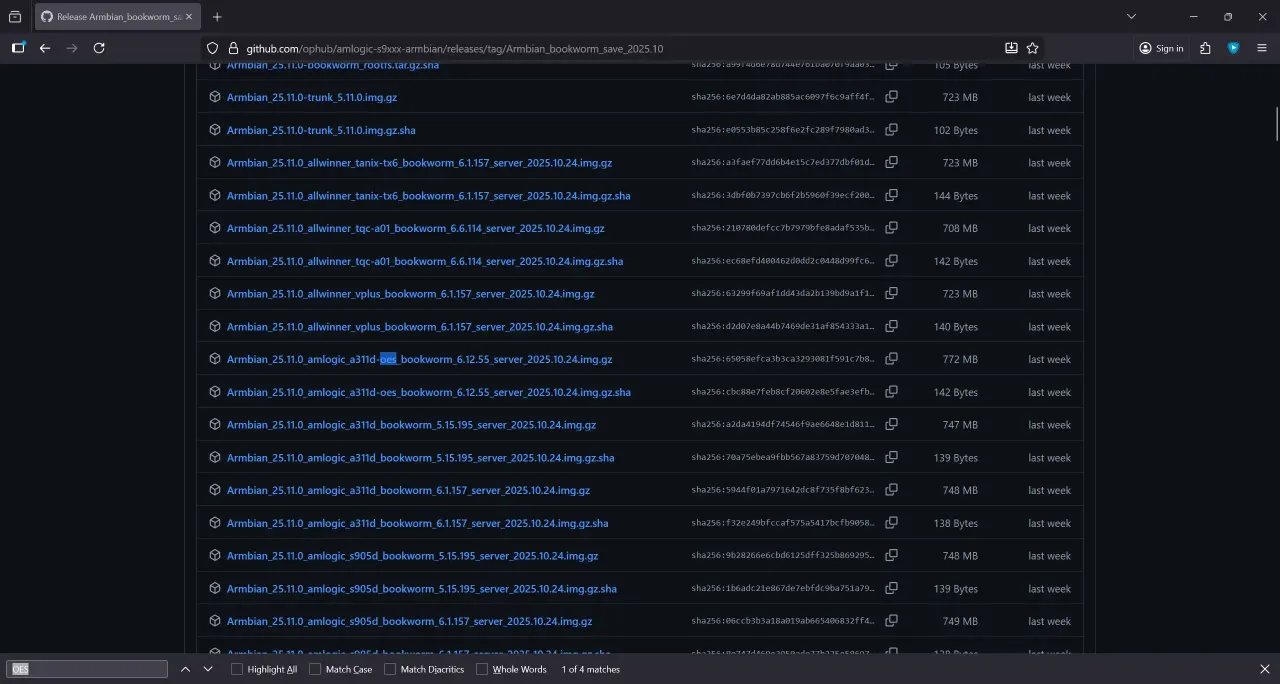Reload the GitHub release page
1280x684 pixels.
(99, 48)
